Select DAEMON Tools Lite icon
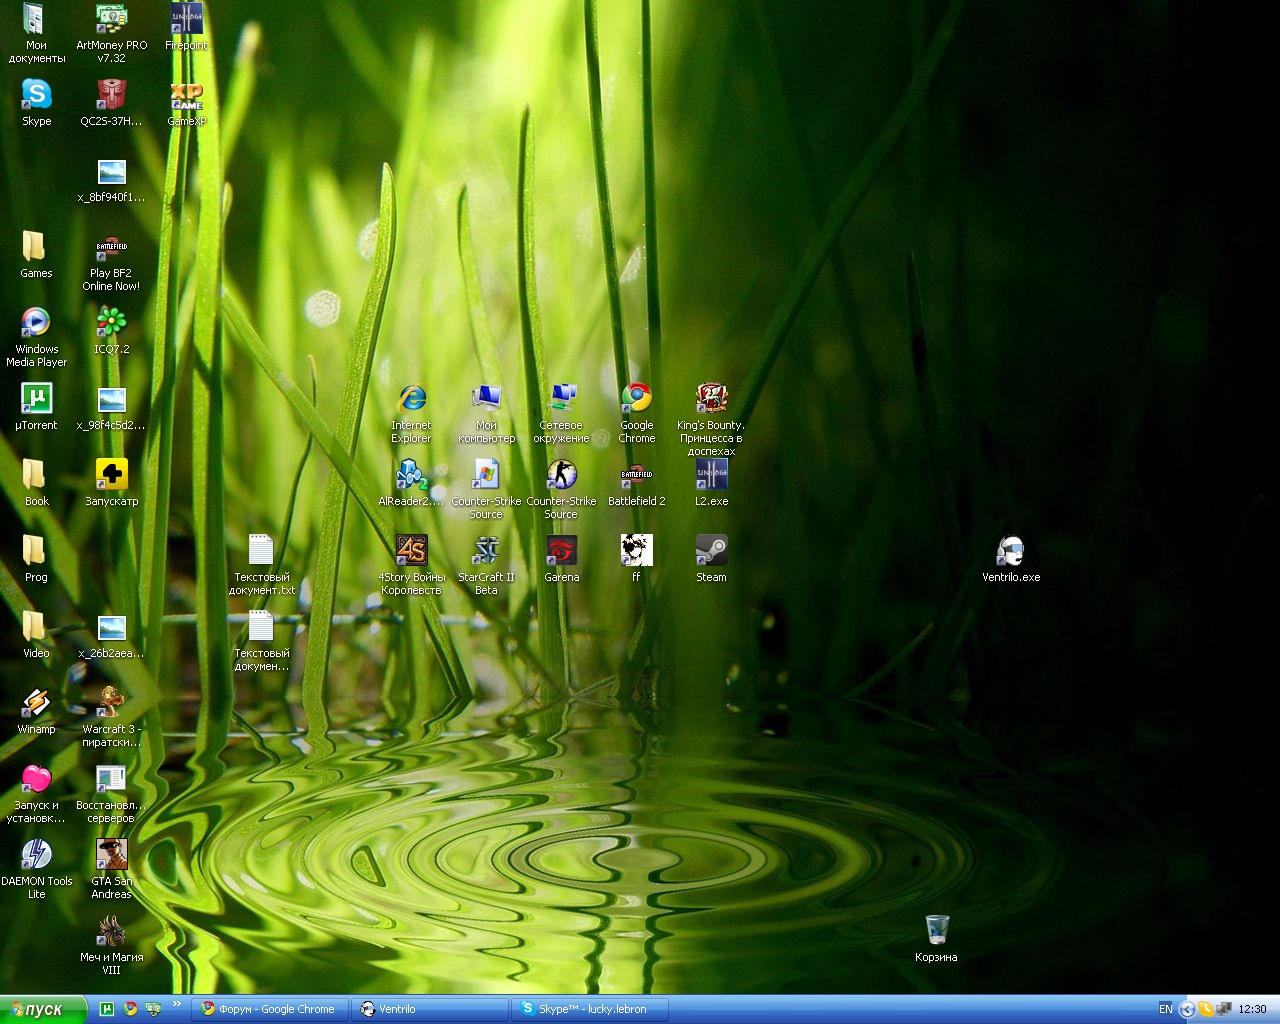The image size is (1280, 1024). coord(36,870)
